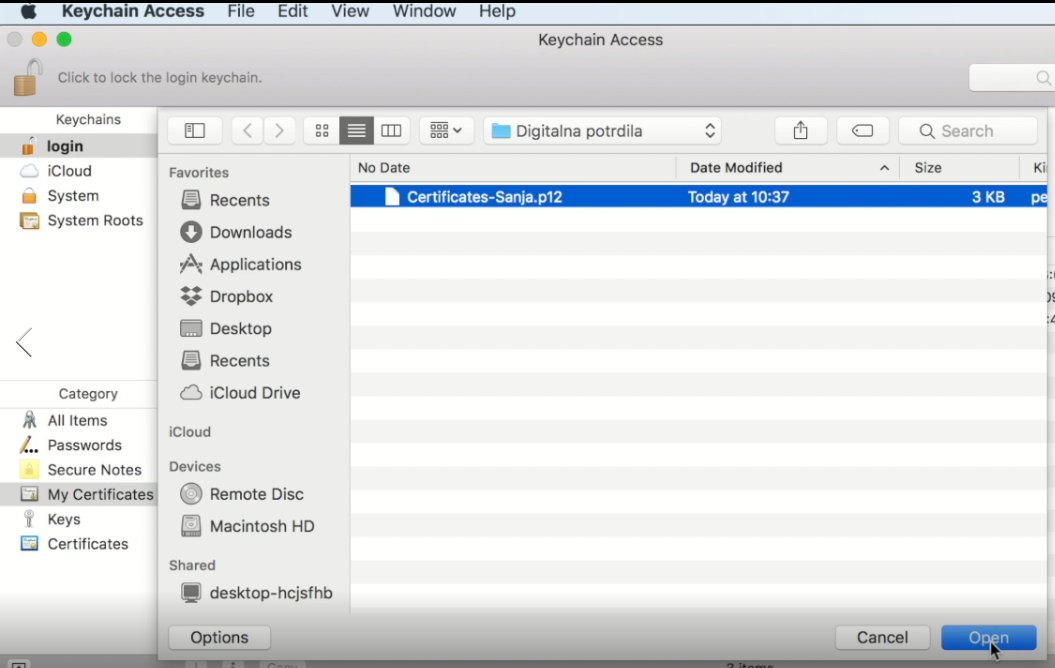
Task: Select the My Certificates category
Action: coord(79,494)
